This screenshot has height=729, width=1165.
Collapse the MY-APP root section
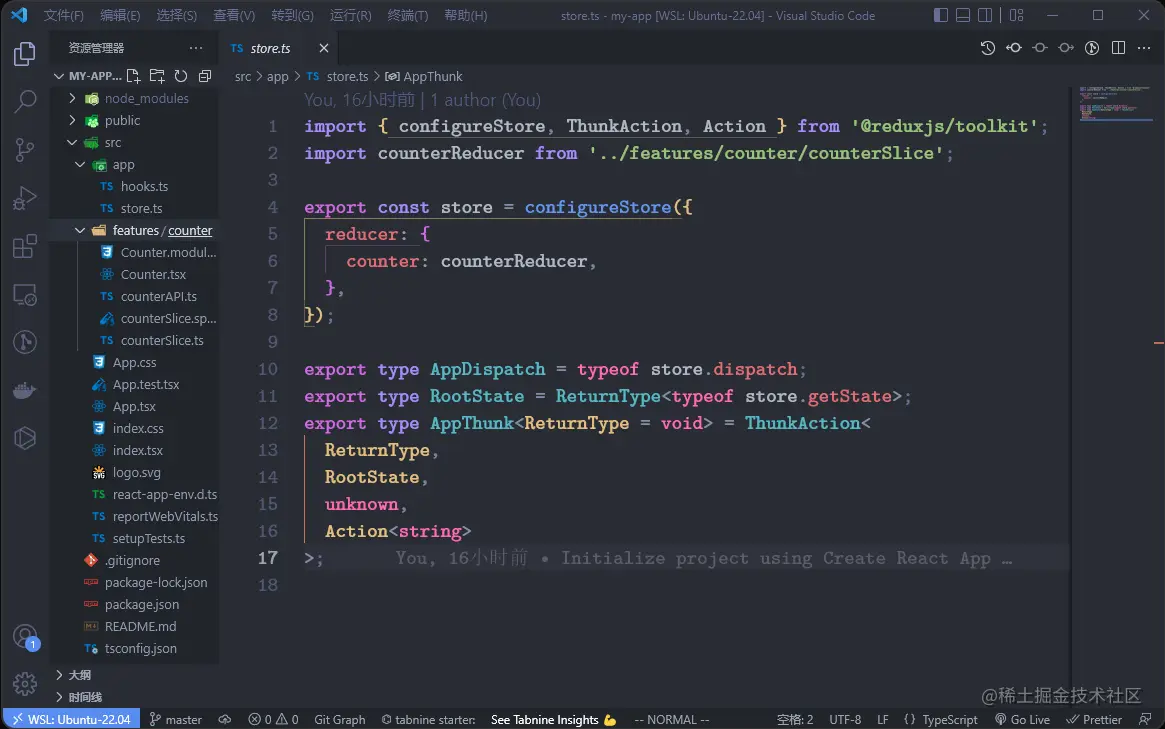[x=87, y=76]
